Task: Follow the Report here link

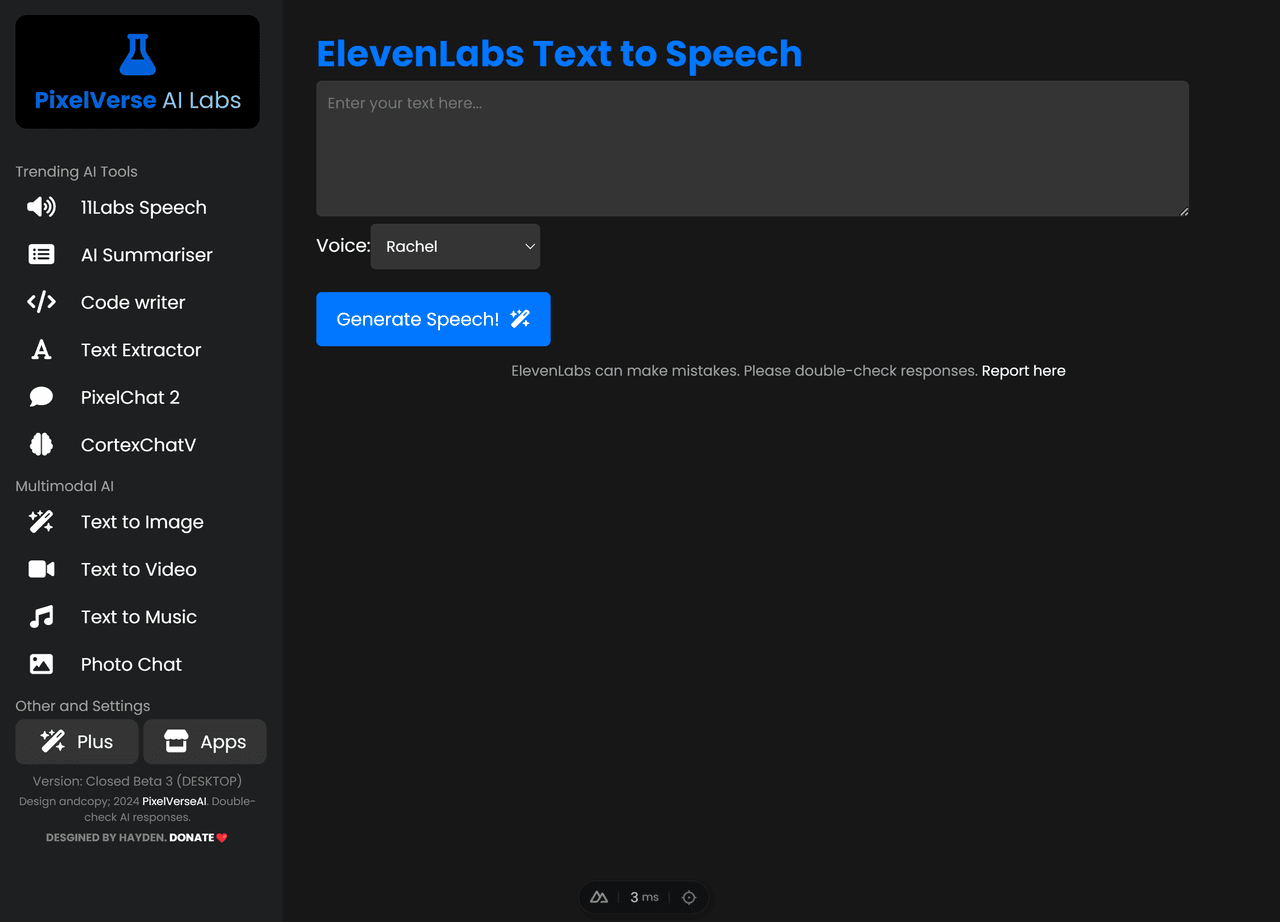Action: (x=1023, y=371)
